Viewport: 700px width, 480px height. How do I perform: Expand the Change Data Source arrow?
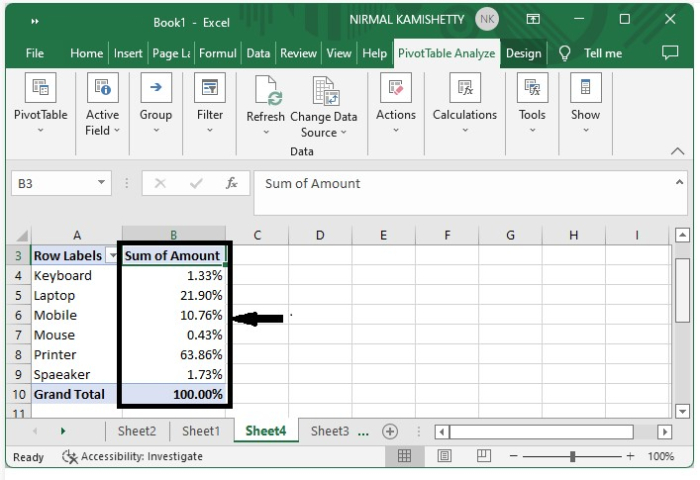[x=343, y=132]
